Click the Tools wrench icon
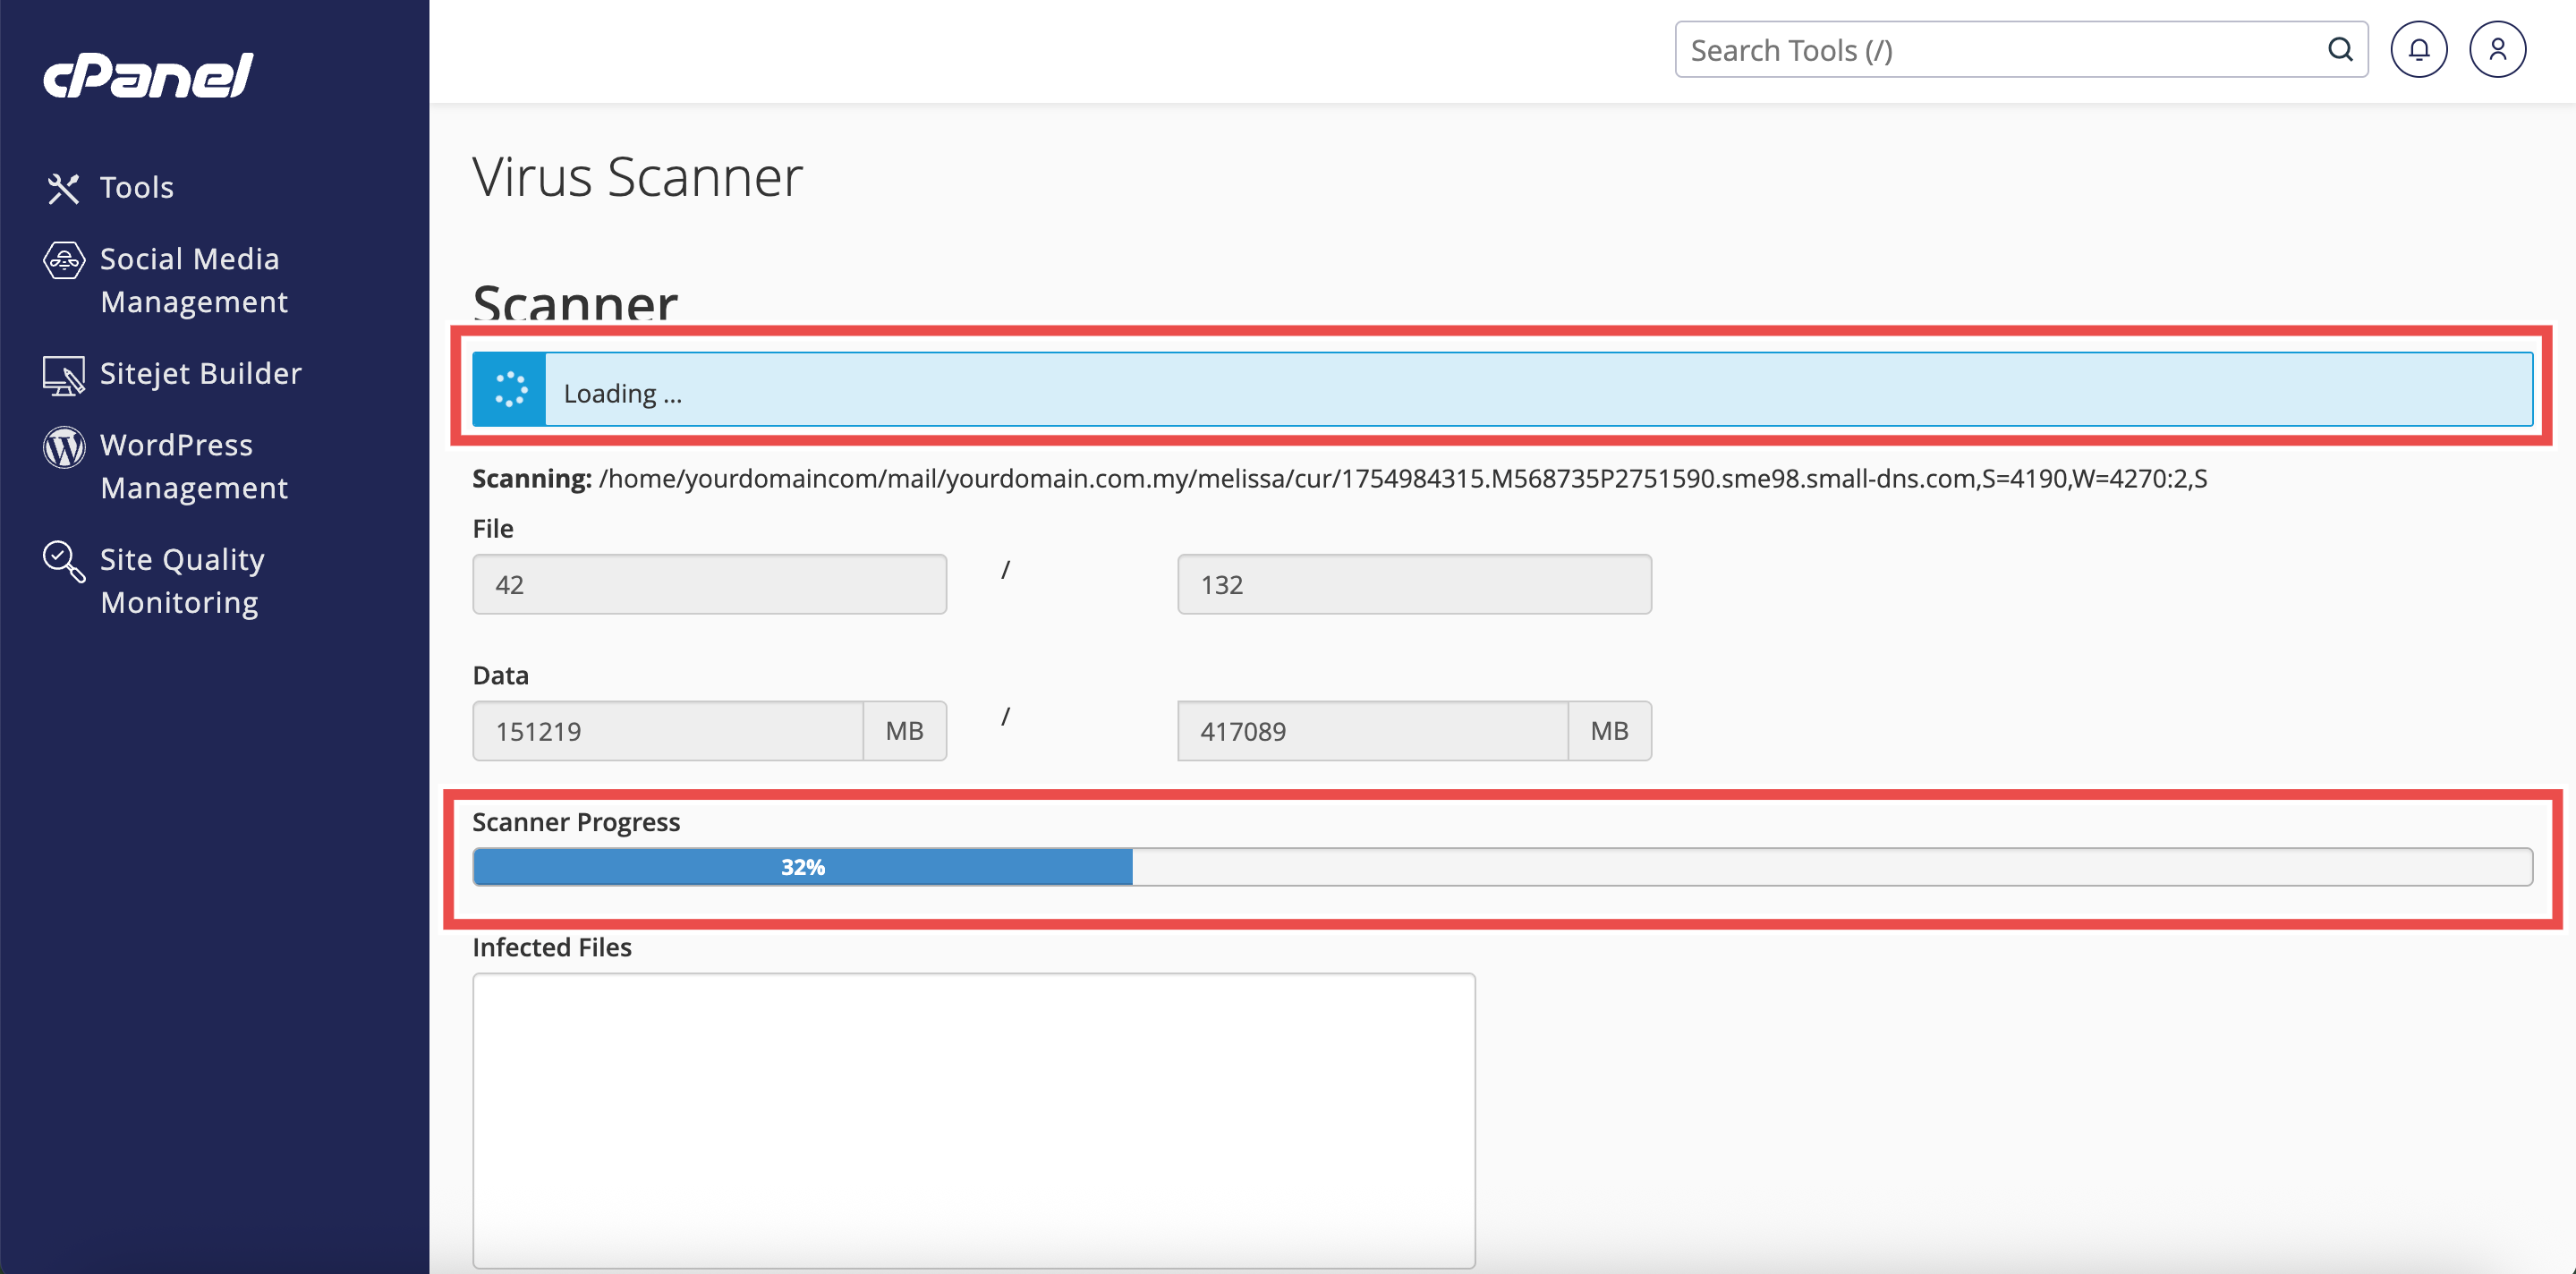The height and width of the screenshot is (1274, 2576). [63, 188]
